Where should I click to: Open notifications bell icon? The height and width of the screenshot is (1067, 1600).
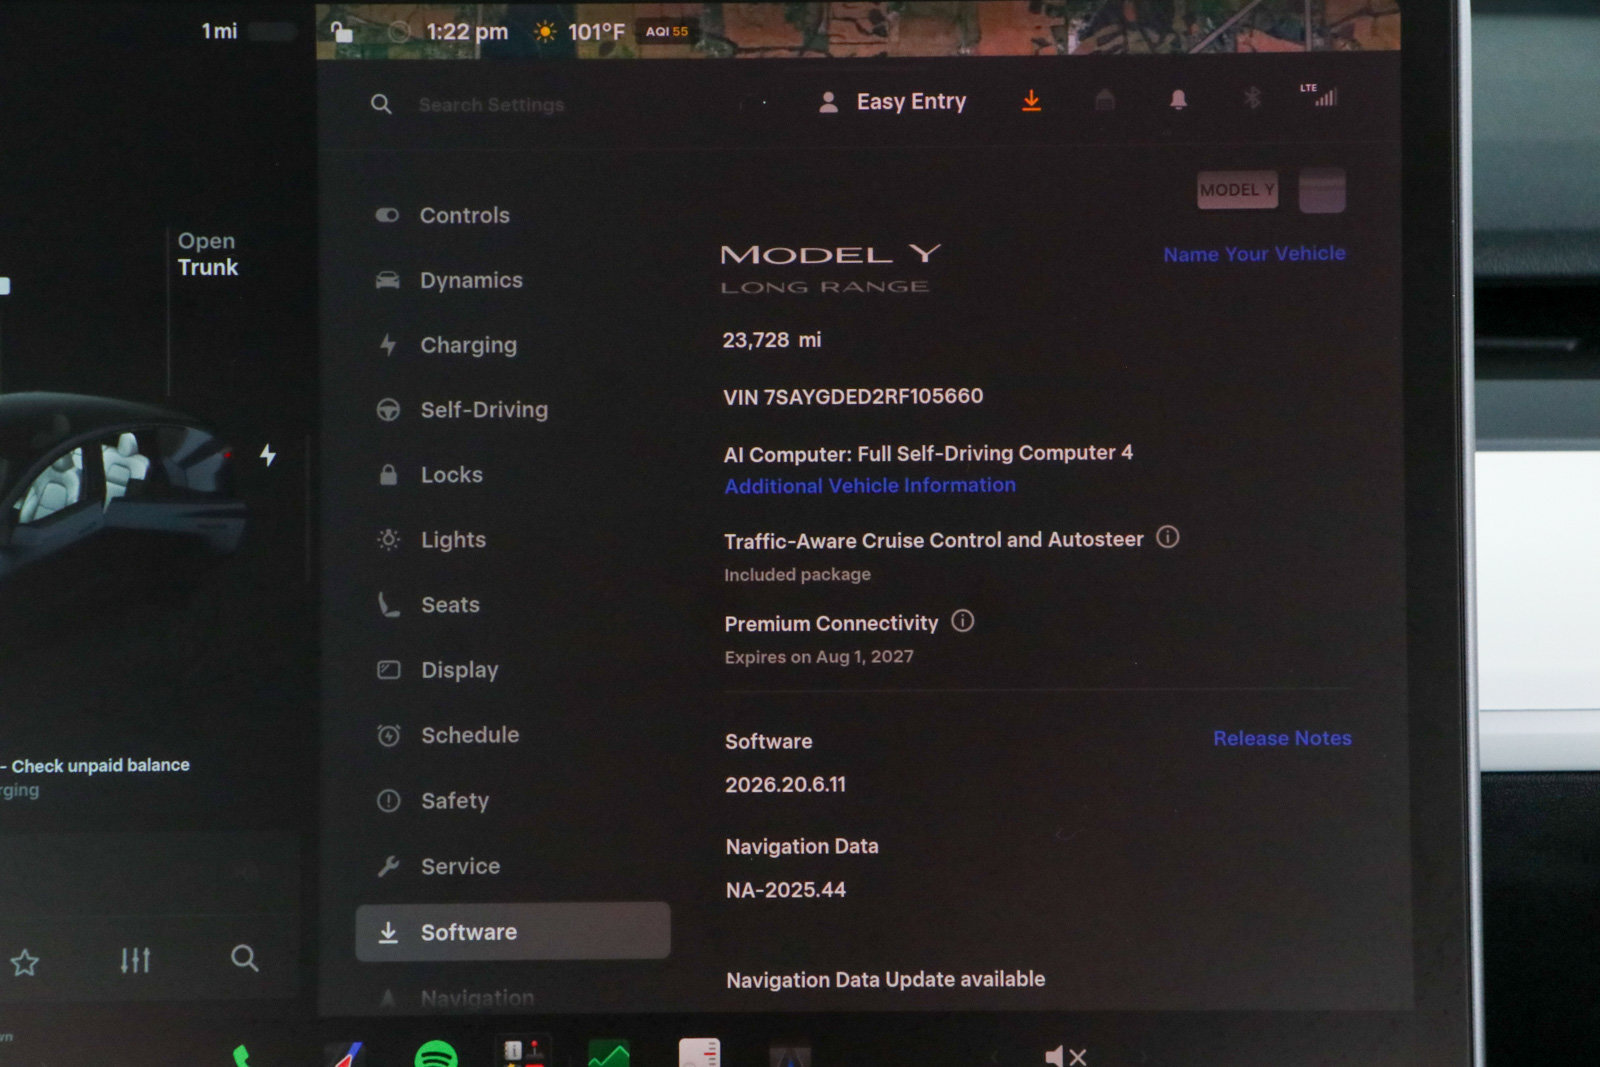pyautogui.click(x=1179, y=99)
